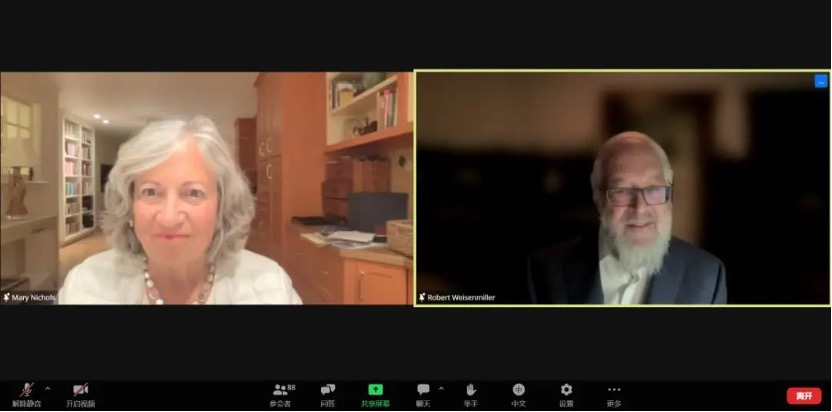Viewport: 832px width, 412px height.
Task: Open blue ellipsis menu on Robert's video
Action: 821,81
